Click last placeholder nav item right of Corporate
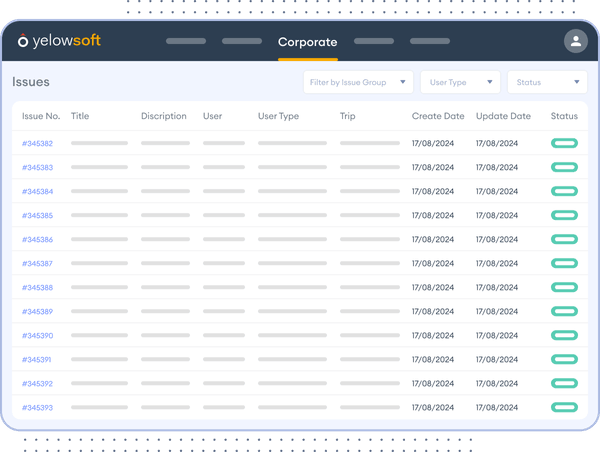Viewport: 600px width, 452px height. [x=430, y=42]
